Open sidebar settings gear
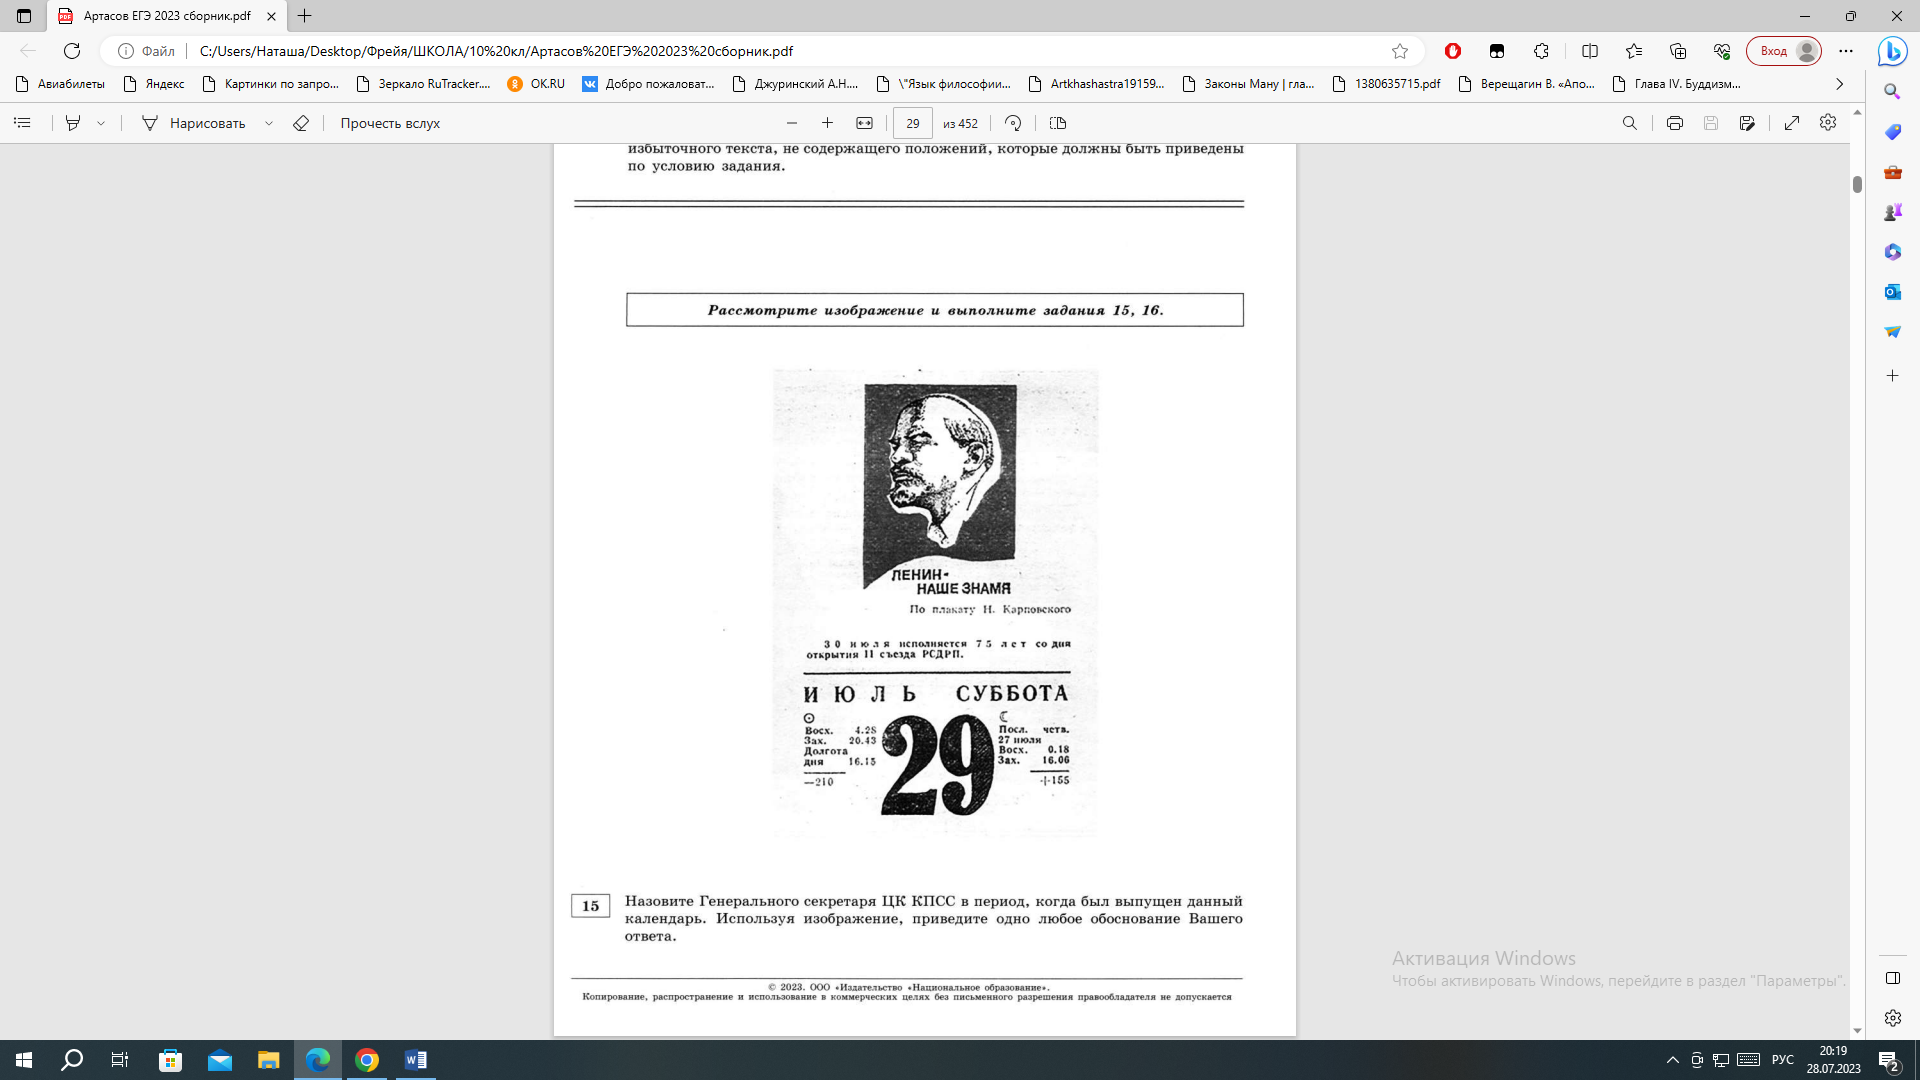The width and height of the screenshot is (1920, 1080). click(1892, 1018)
